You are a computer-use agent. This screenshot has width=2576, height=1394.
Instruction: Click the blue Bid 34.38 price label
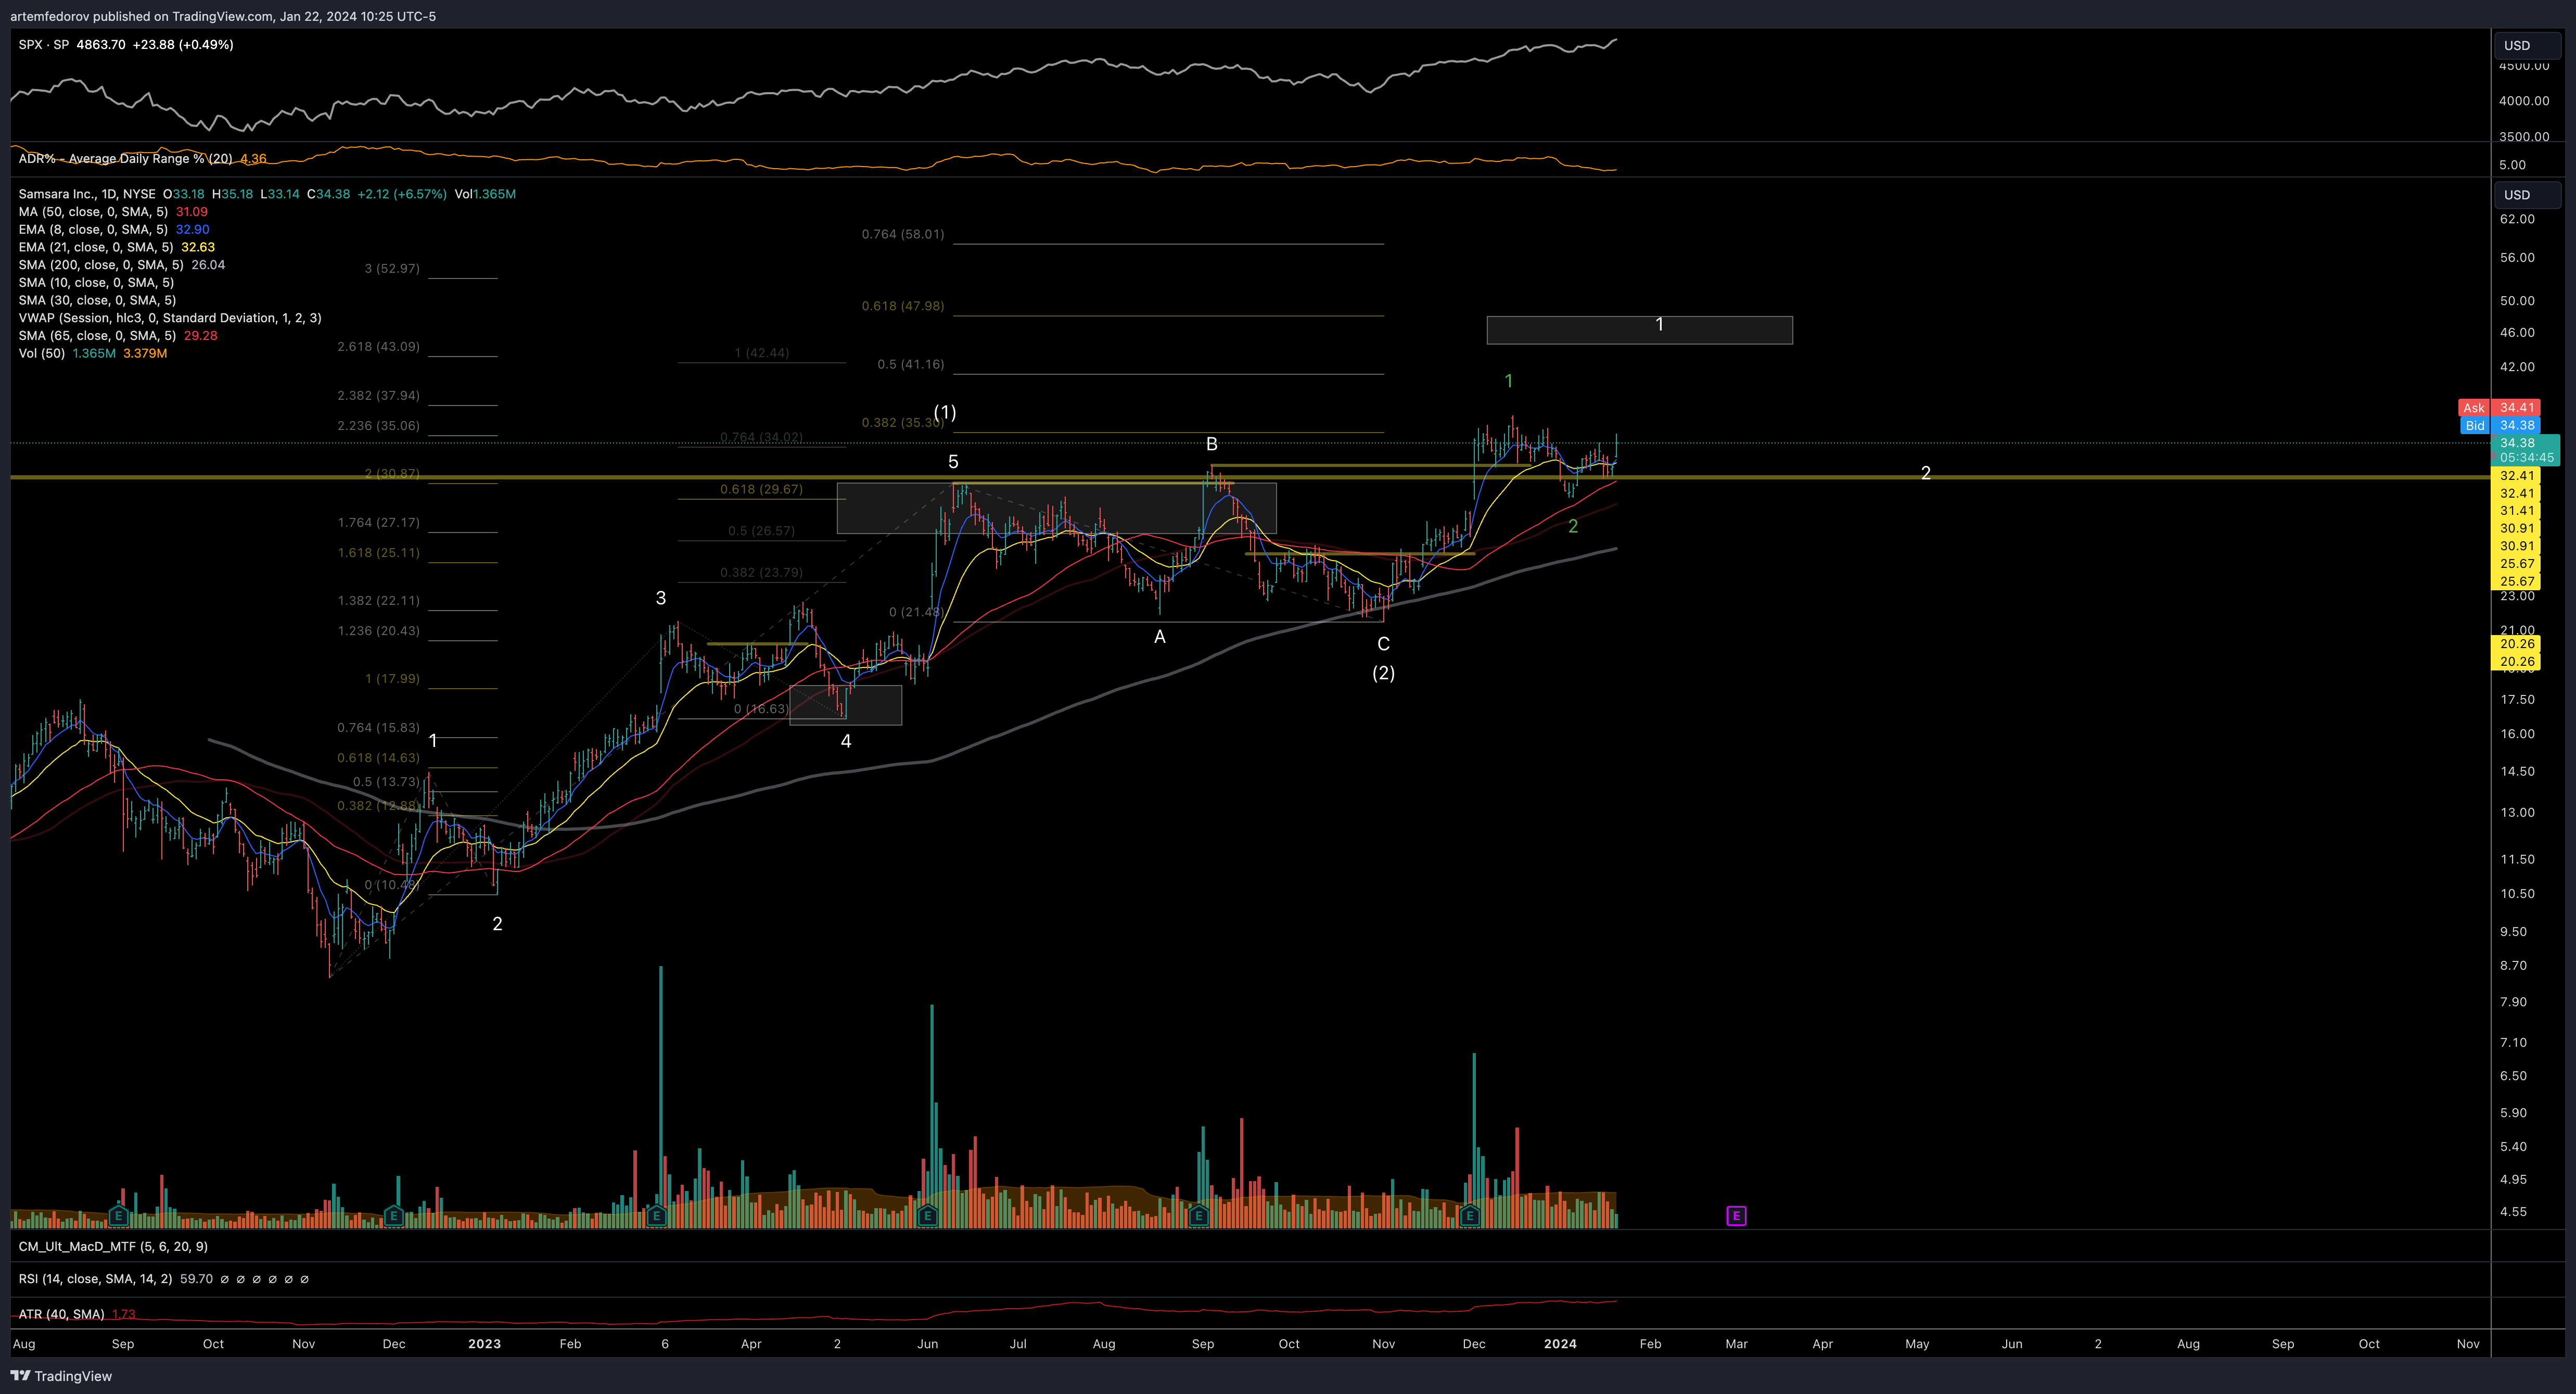coord(2500,426)
